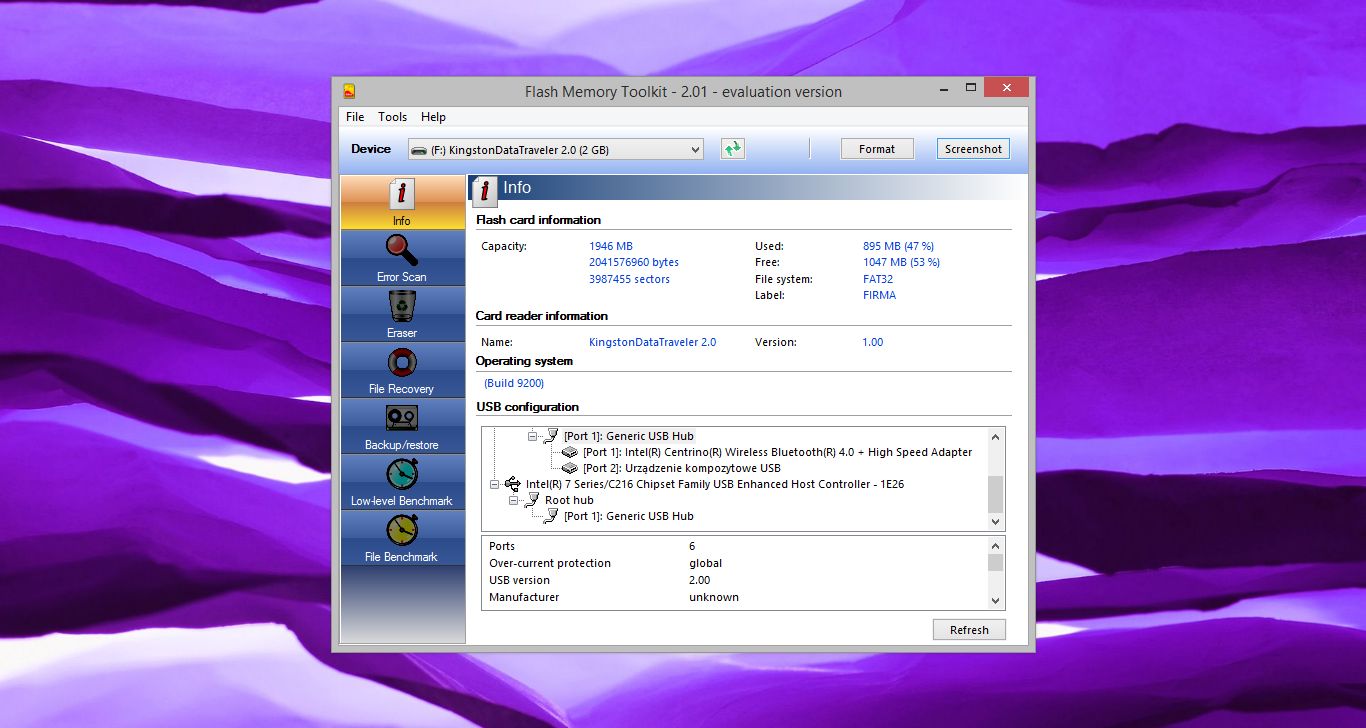Refresh the device list with green arrows icon
The image size is (1366, 728).
[732, 148]
